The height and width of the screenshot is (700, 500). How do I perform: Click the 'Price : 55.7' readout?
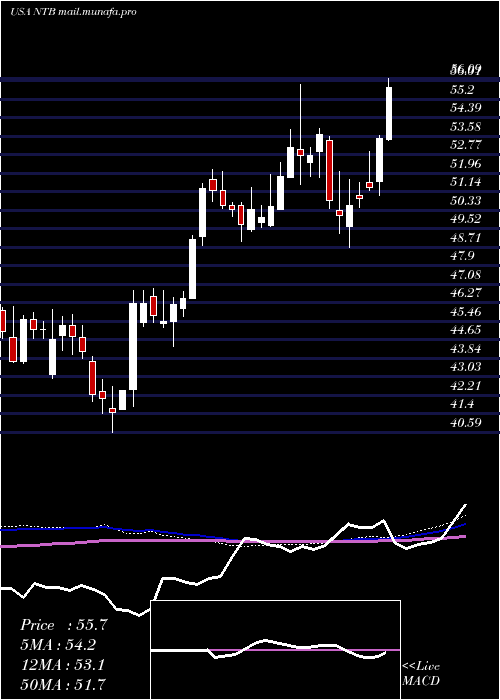[x=64, y=625]
